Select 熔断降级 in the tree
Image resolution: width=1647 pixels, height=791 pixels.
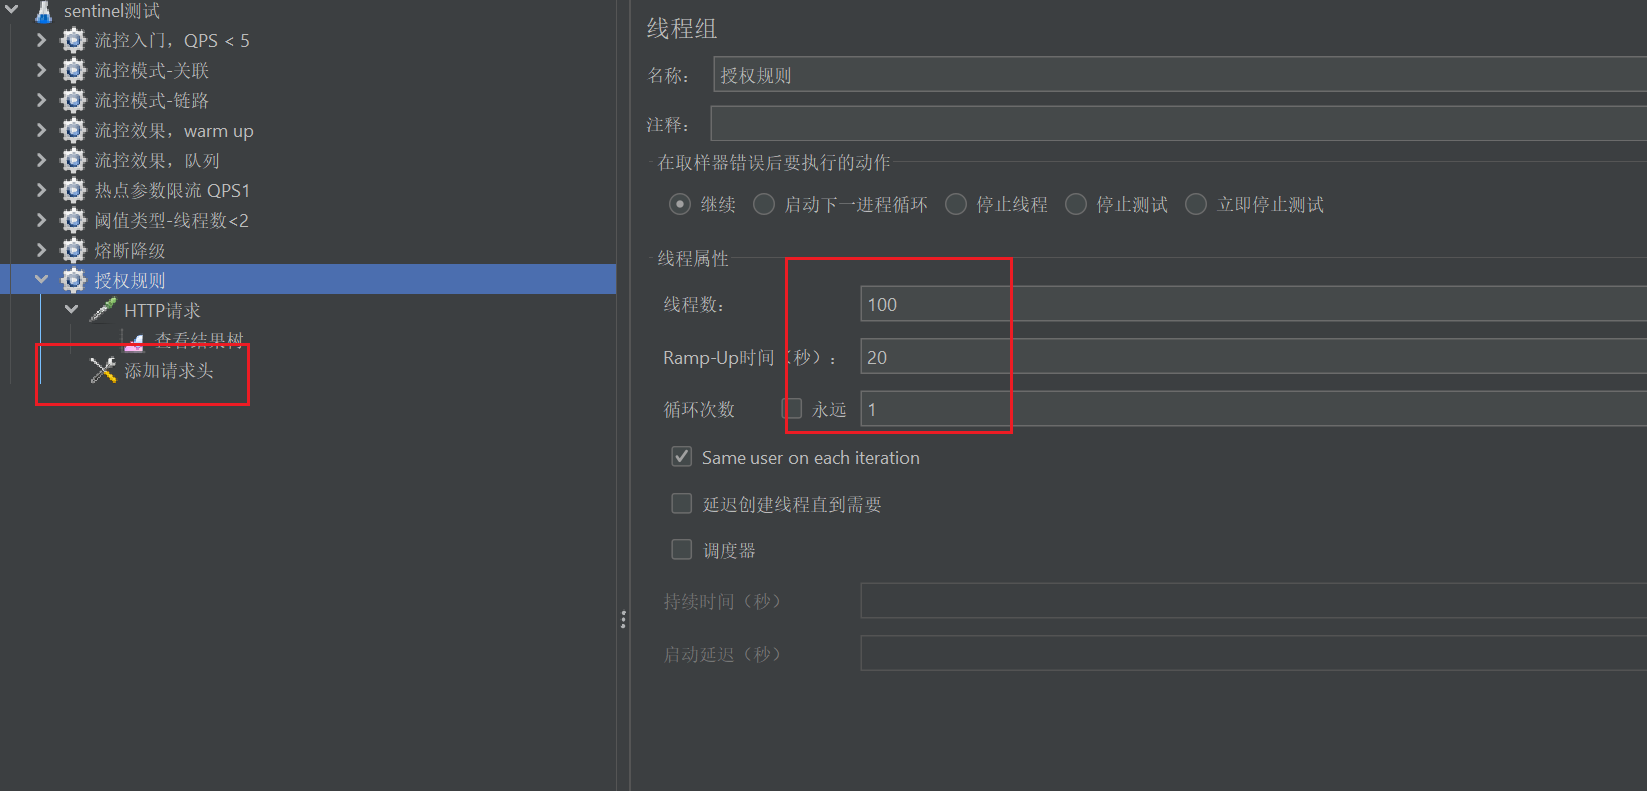(x=130, y=250)
